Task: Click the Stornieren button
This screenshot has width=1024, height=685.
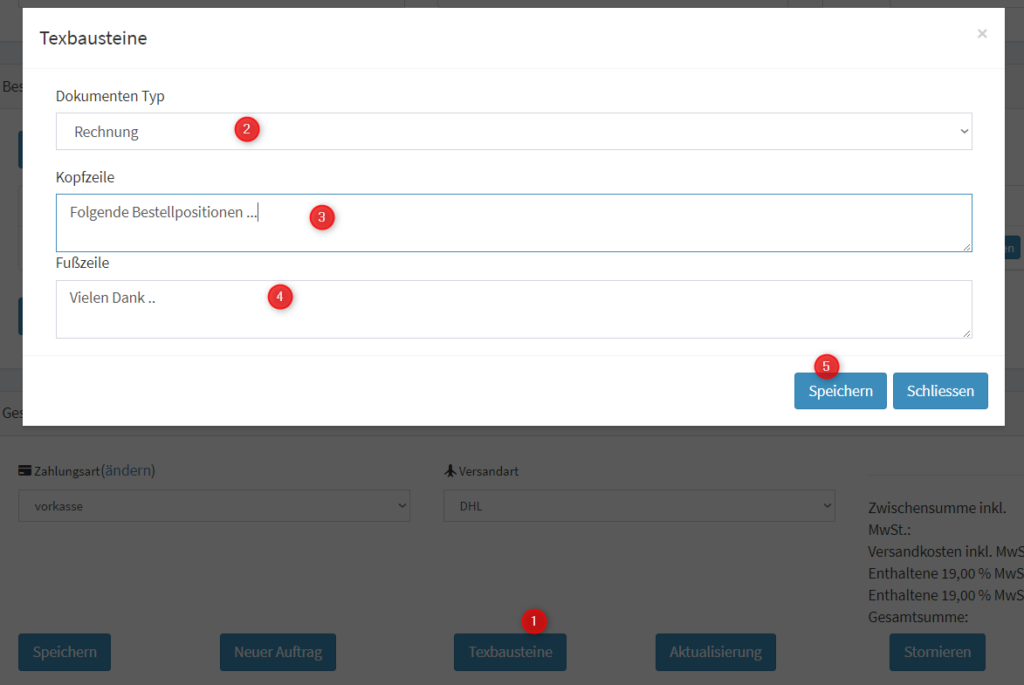Action: [x=937, y=652]
